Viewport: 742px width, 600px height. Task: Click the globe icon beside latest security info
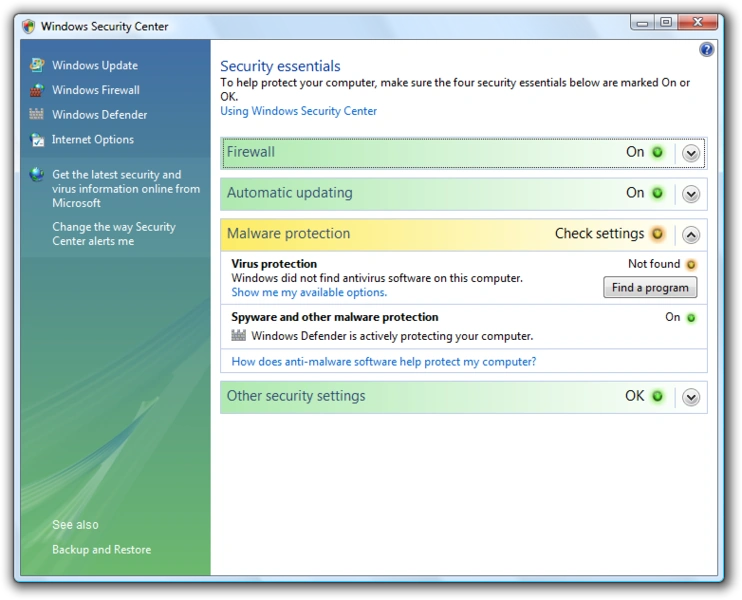36,175
